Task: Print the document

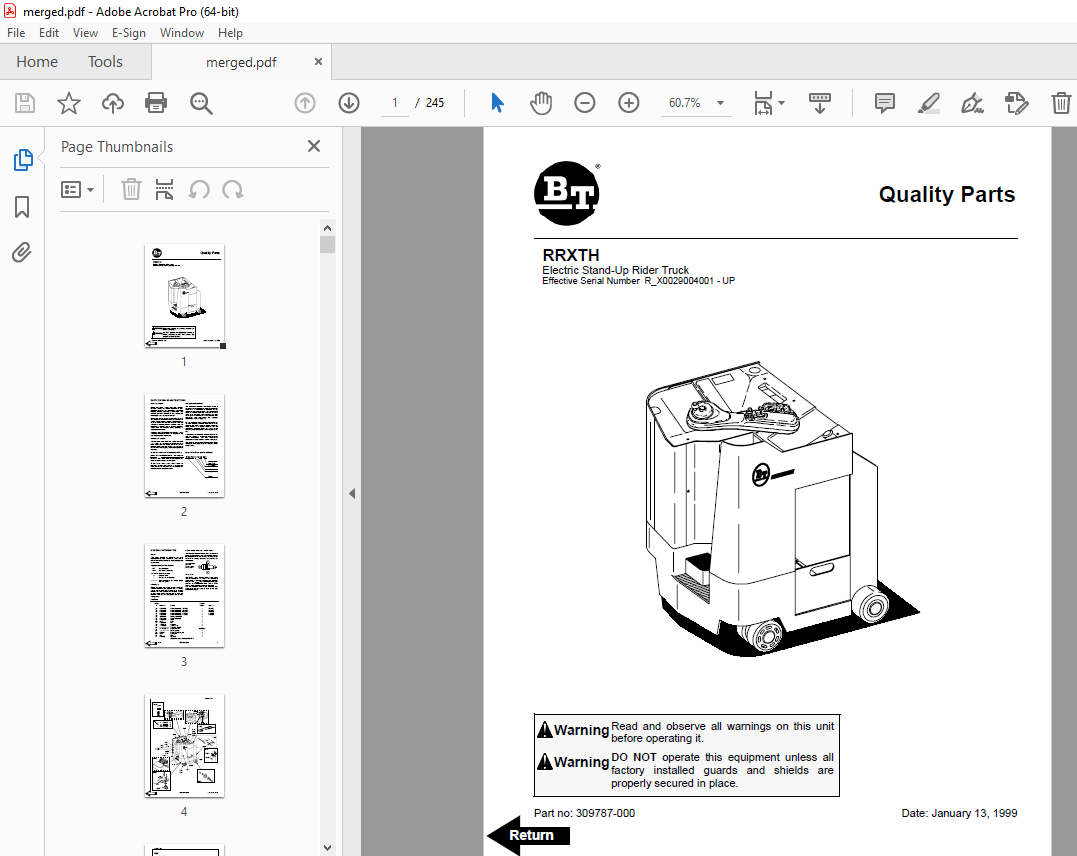Action: (156, 103)
